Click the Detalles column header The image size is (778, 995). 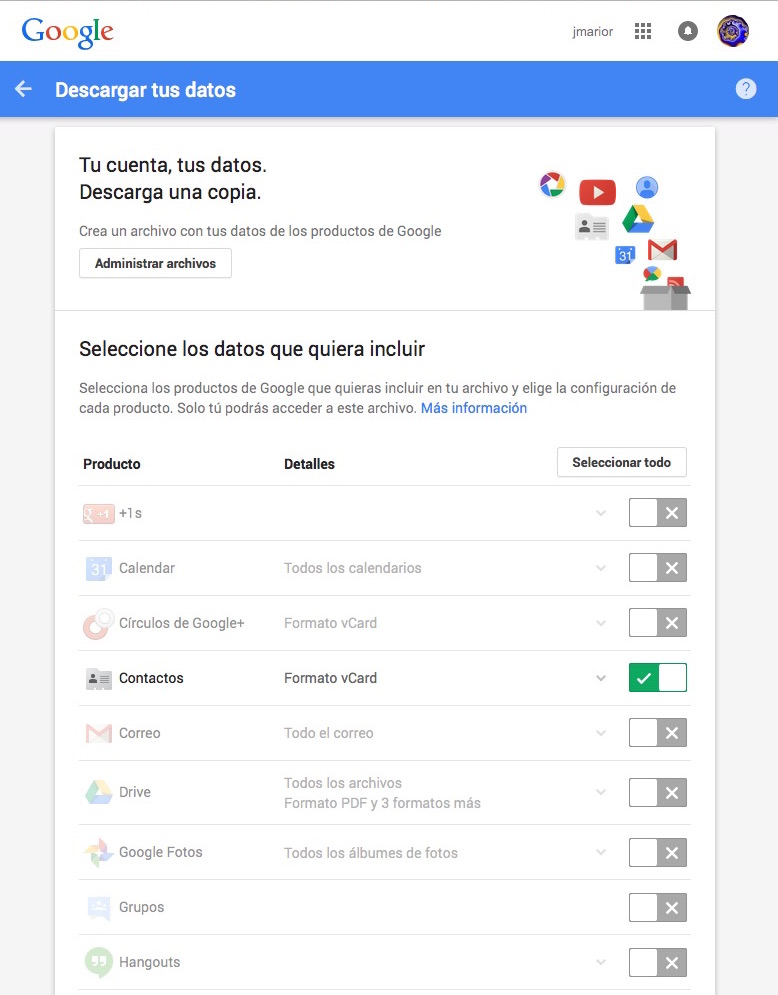point(309,464)
